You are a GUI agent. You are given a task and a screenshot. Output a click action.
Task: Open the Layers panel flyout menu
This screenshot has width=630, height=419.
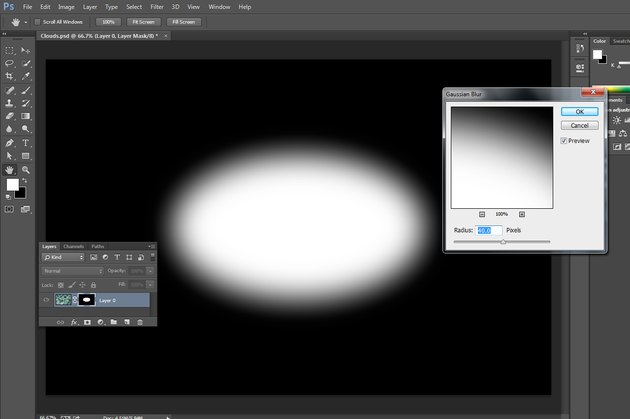pyautogui.click(x=151, y=246)
